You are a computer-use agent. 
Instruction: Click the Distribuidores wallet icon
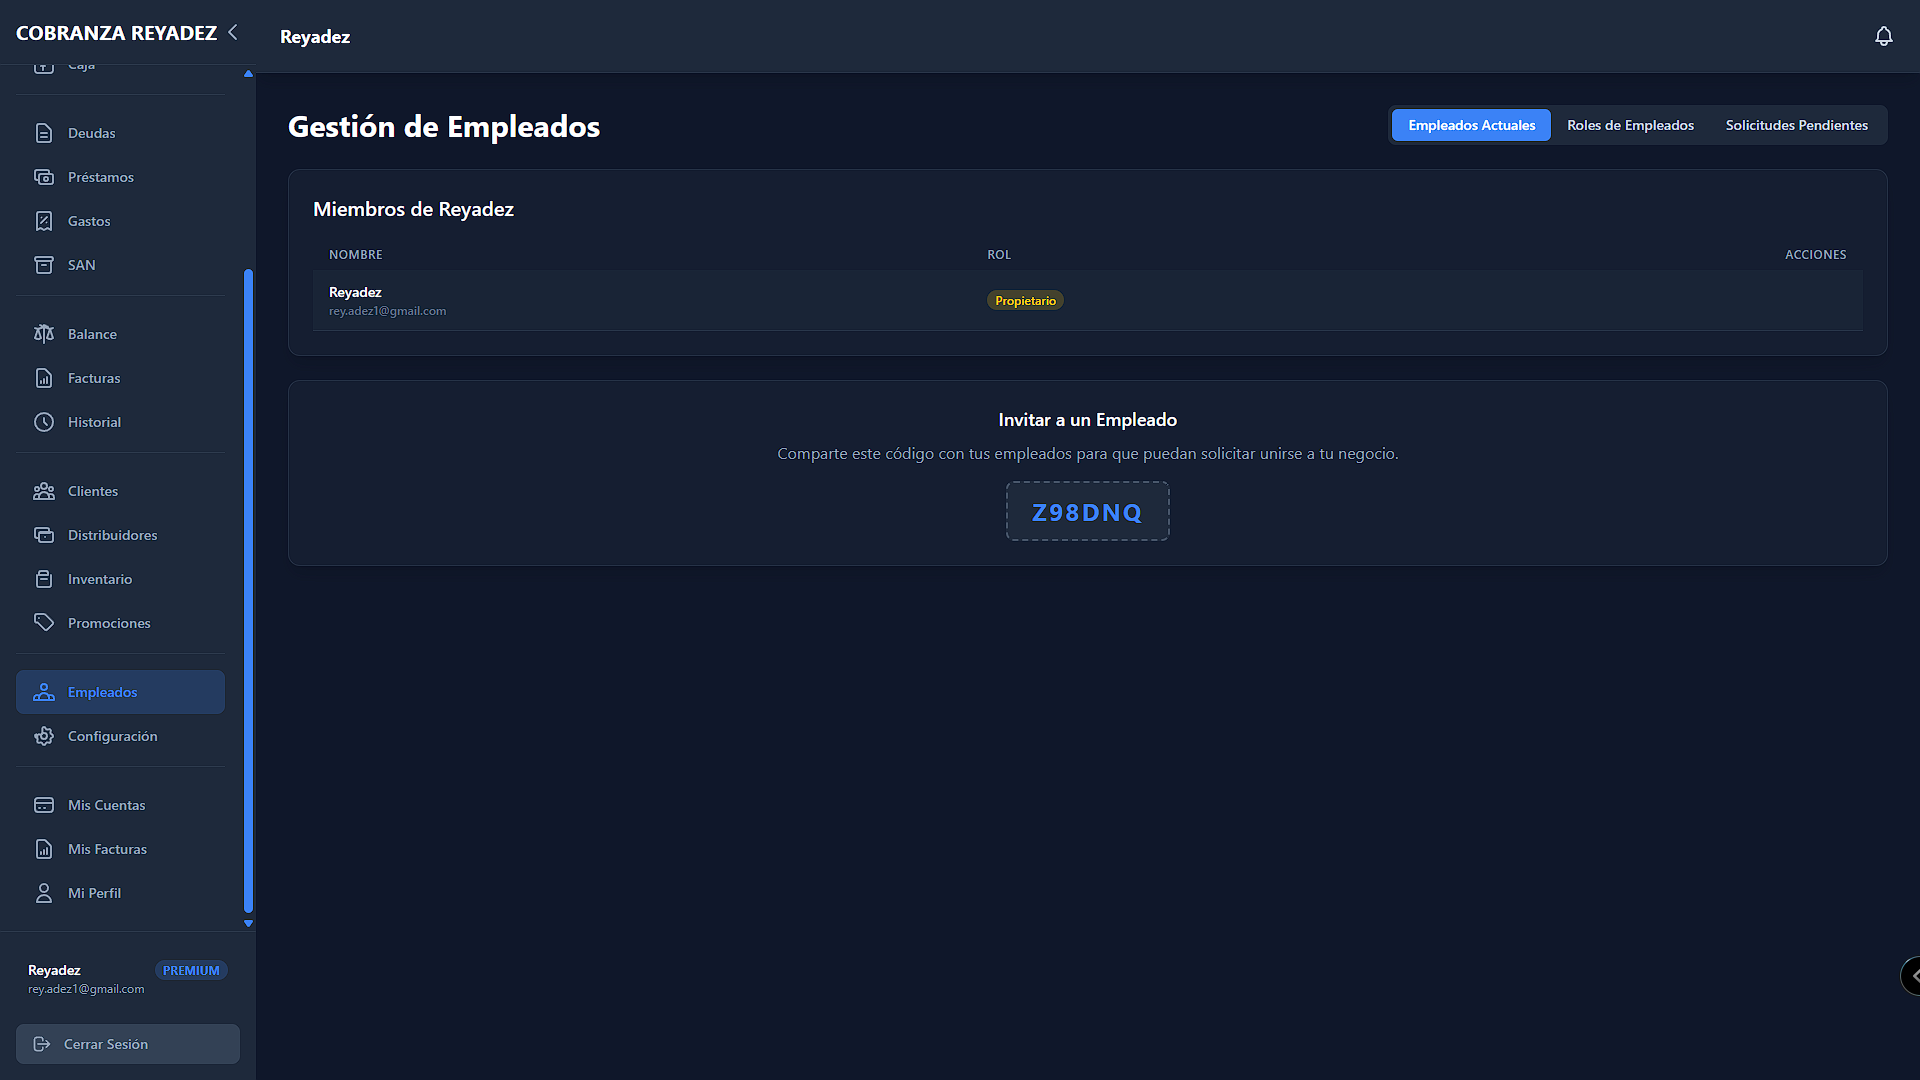(x=44, y=535)
